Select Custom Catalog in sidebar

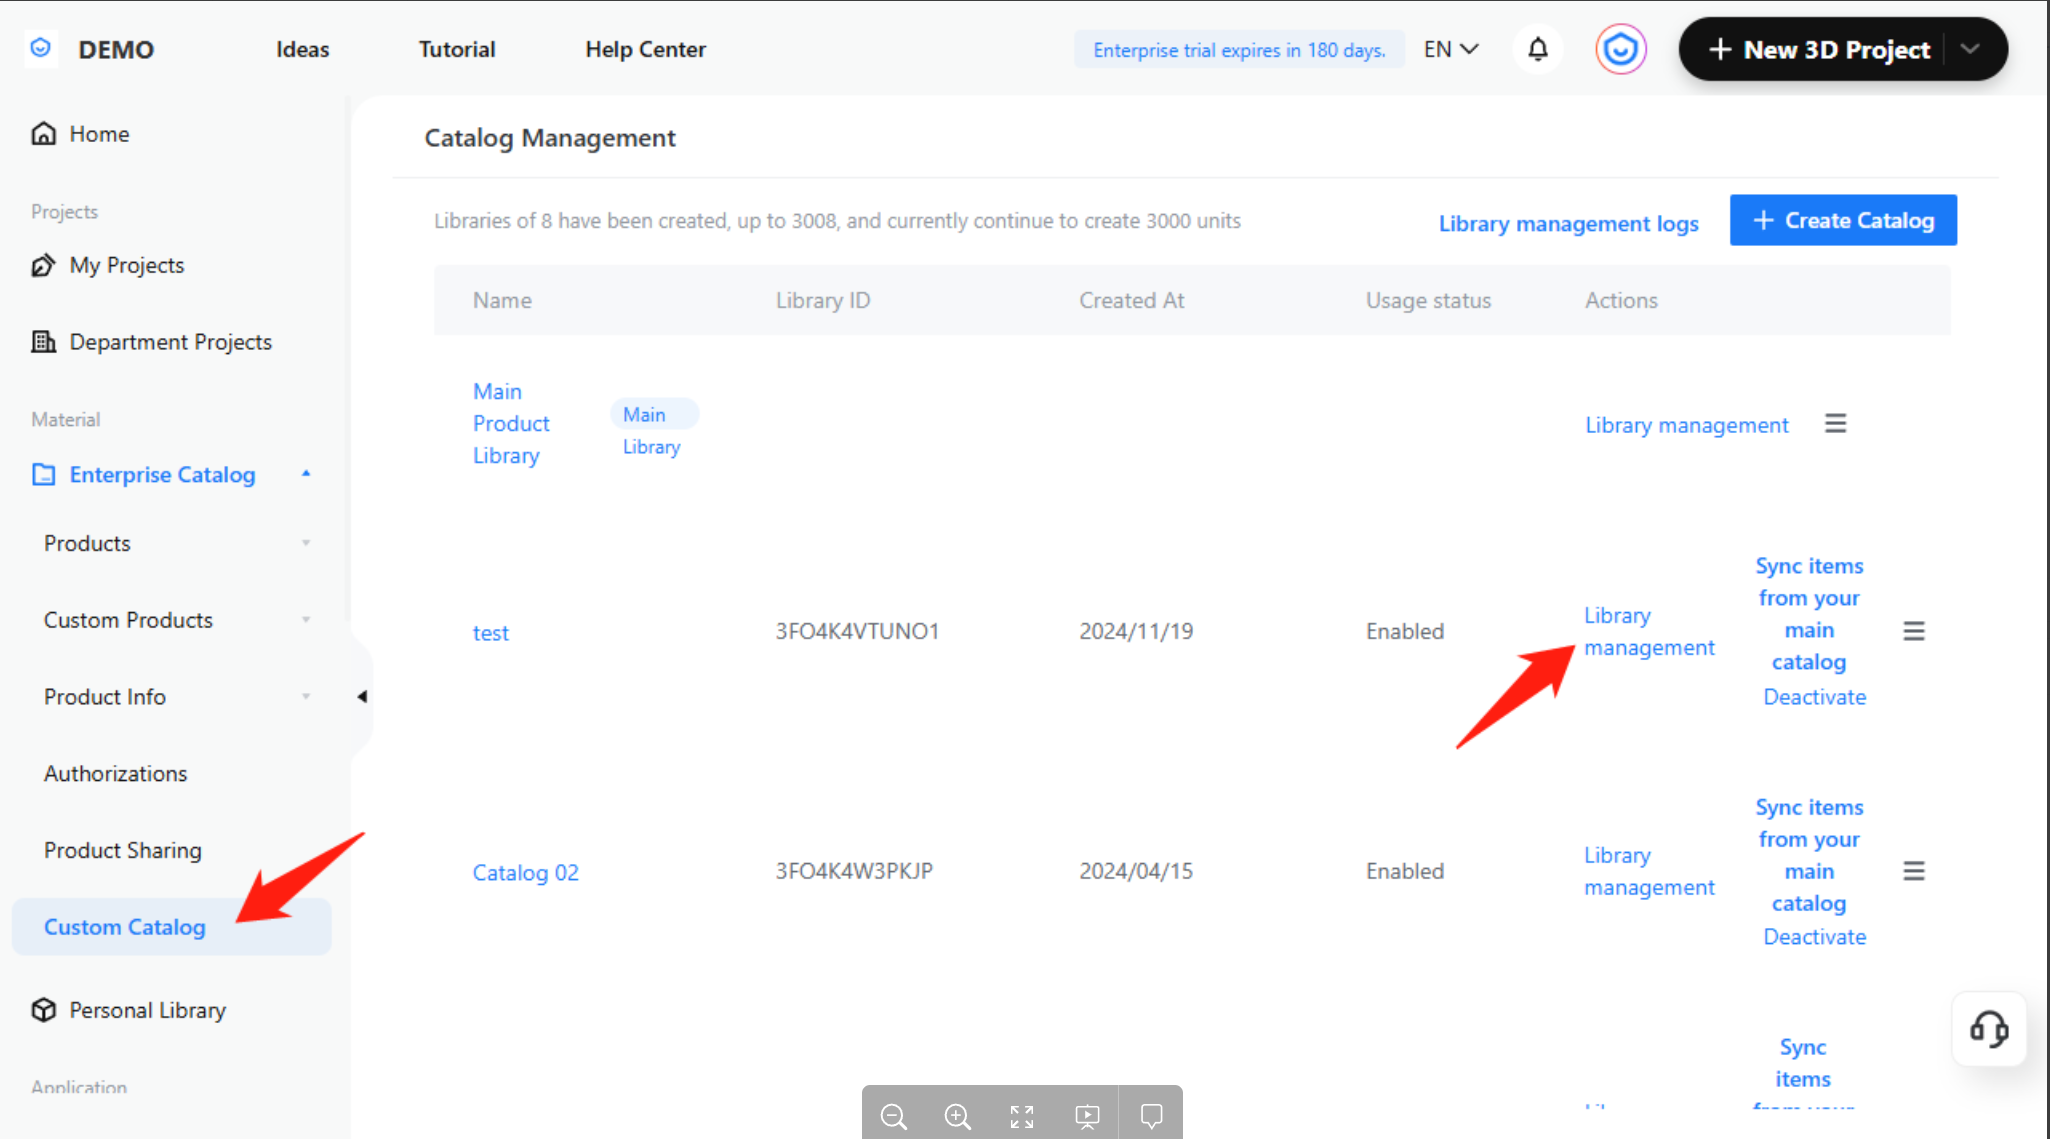click(125, 927)
